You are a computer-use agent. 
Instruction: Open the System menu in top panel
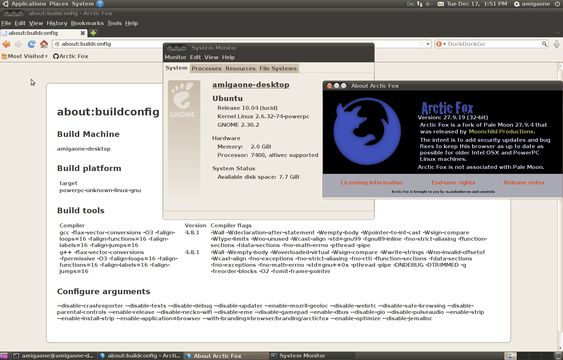point(83,4)
